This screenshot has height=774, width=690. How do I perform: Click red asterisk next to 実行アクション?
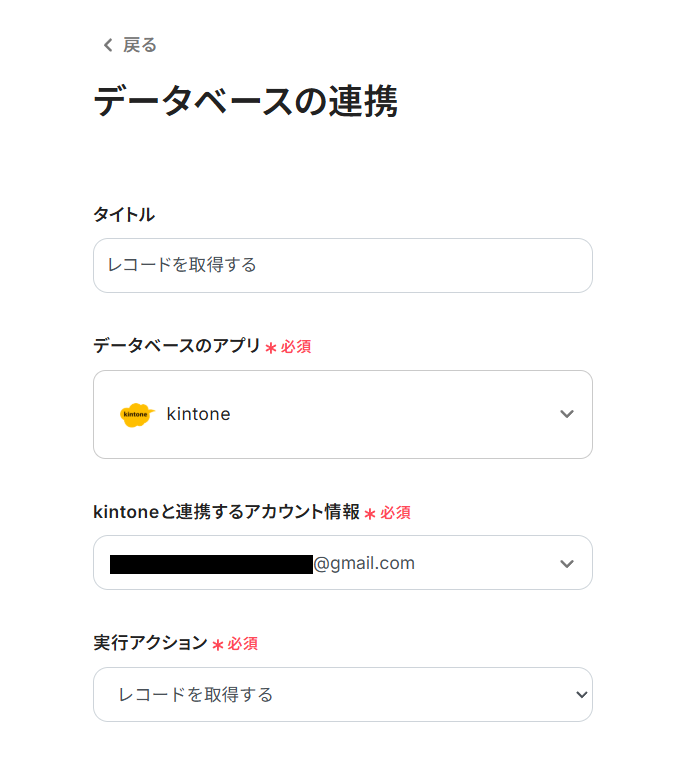click(x=217, y=645)
